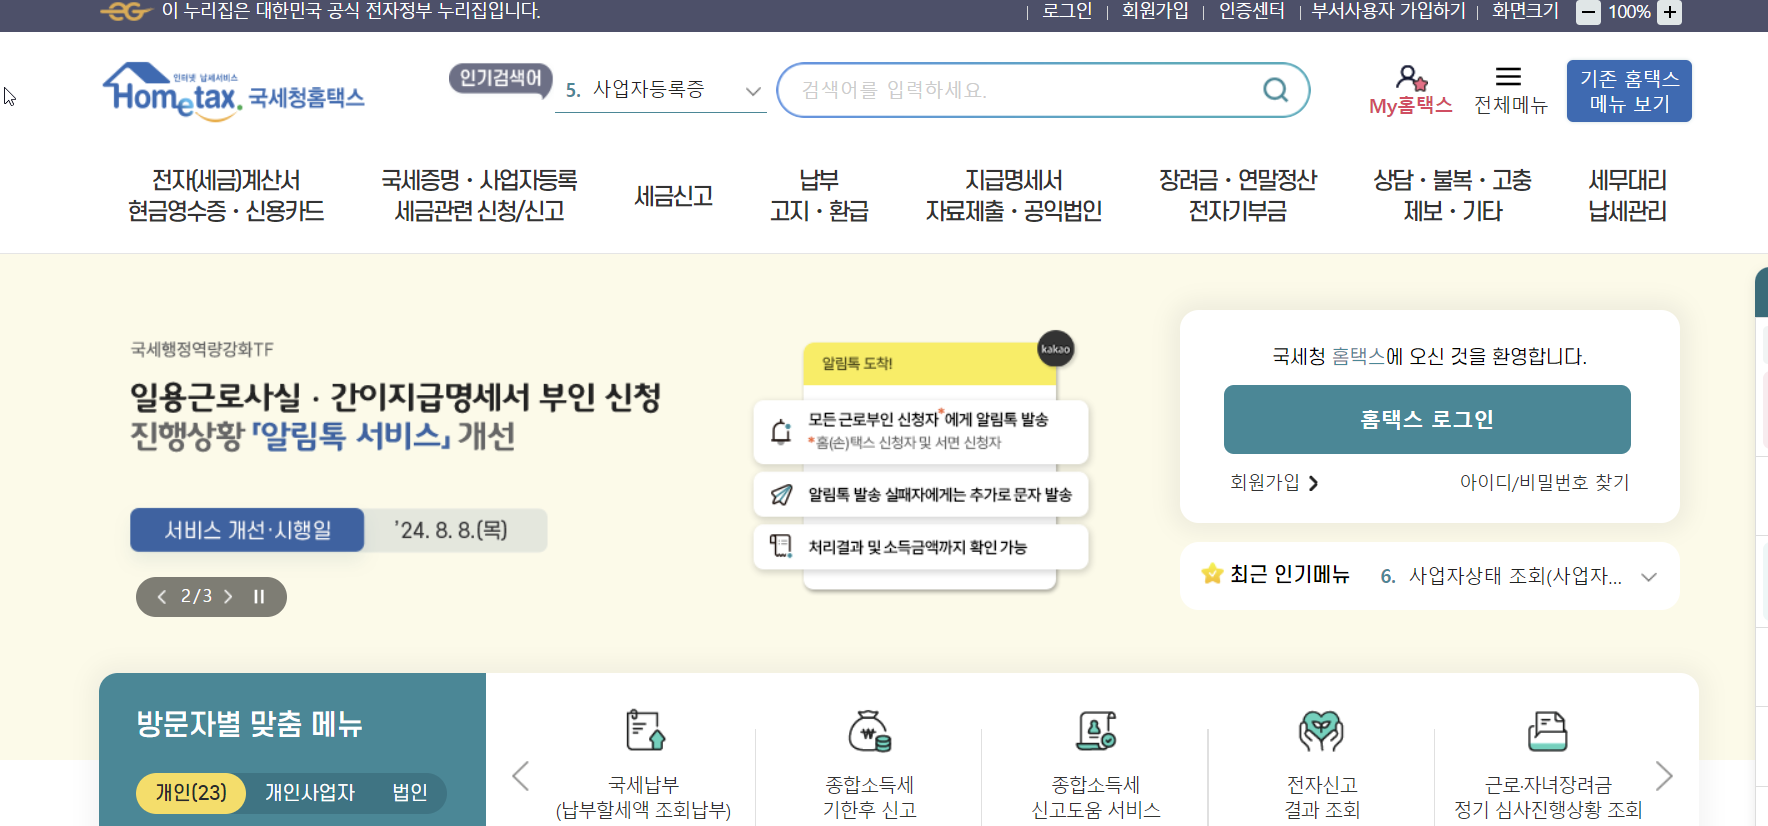Click 전자신고 결과 조회 heart icon

point(1321,731)
